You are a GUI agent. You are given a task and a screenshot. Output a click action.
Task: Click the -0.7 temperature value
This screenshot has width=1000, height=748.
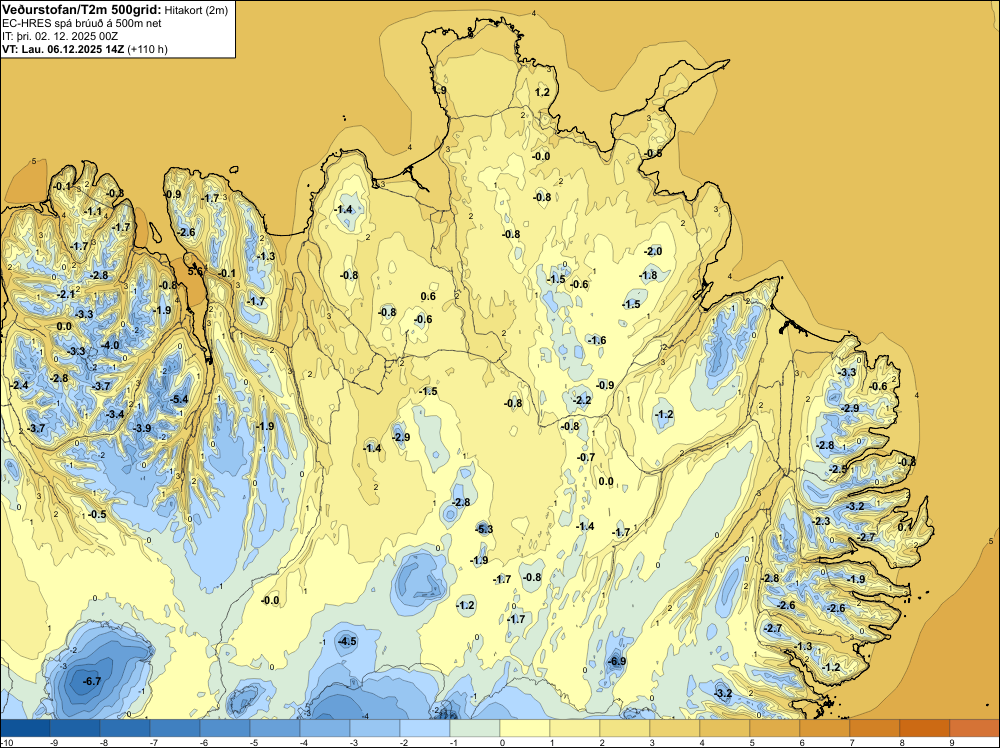tap(586, 457)
